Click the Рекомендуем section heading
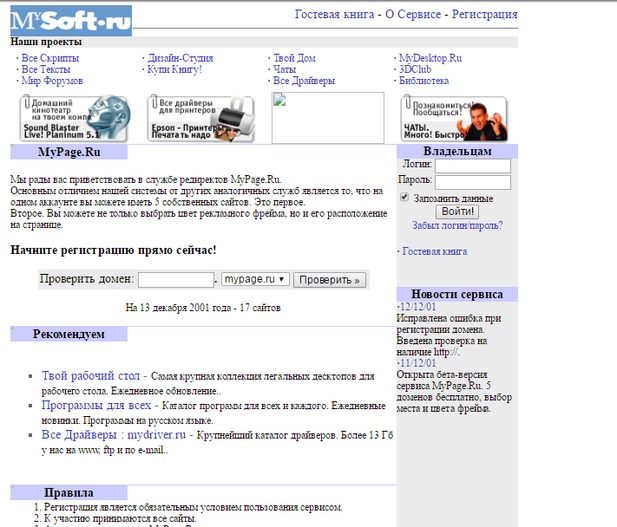617x527 pixels. click(x=69, y=334)
